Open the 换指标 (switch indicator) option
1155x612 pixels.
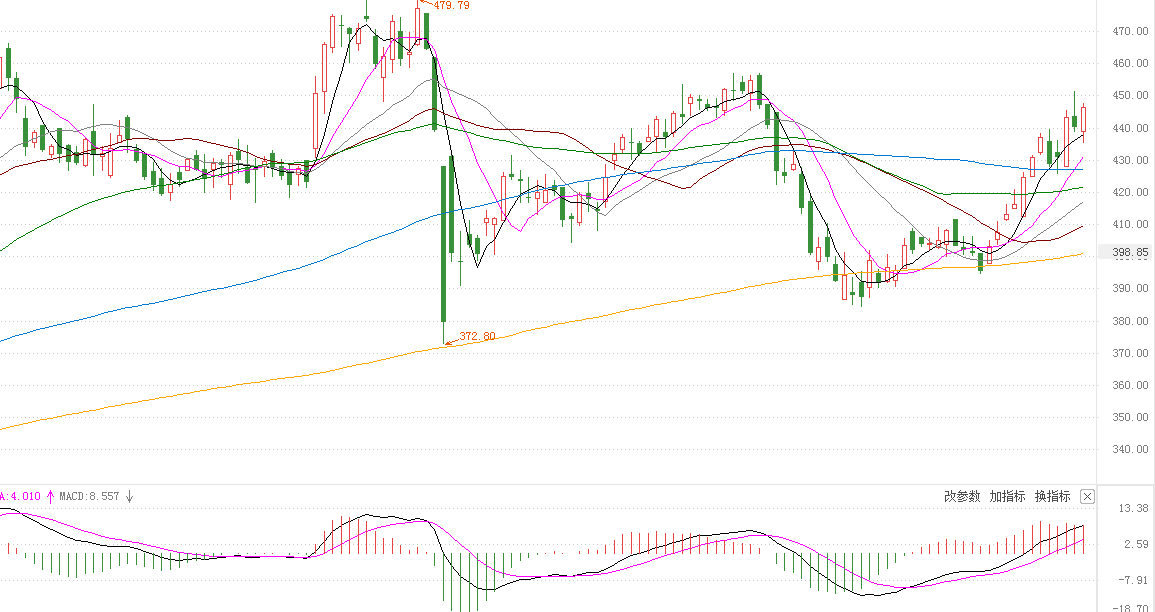pos(1052,496)
